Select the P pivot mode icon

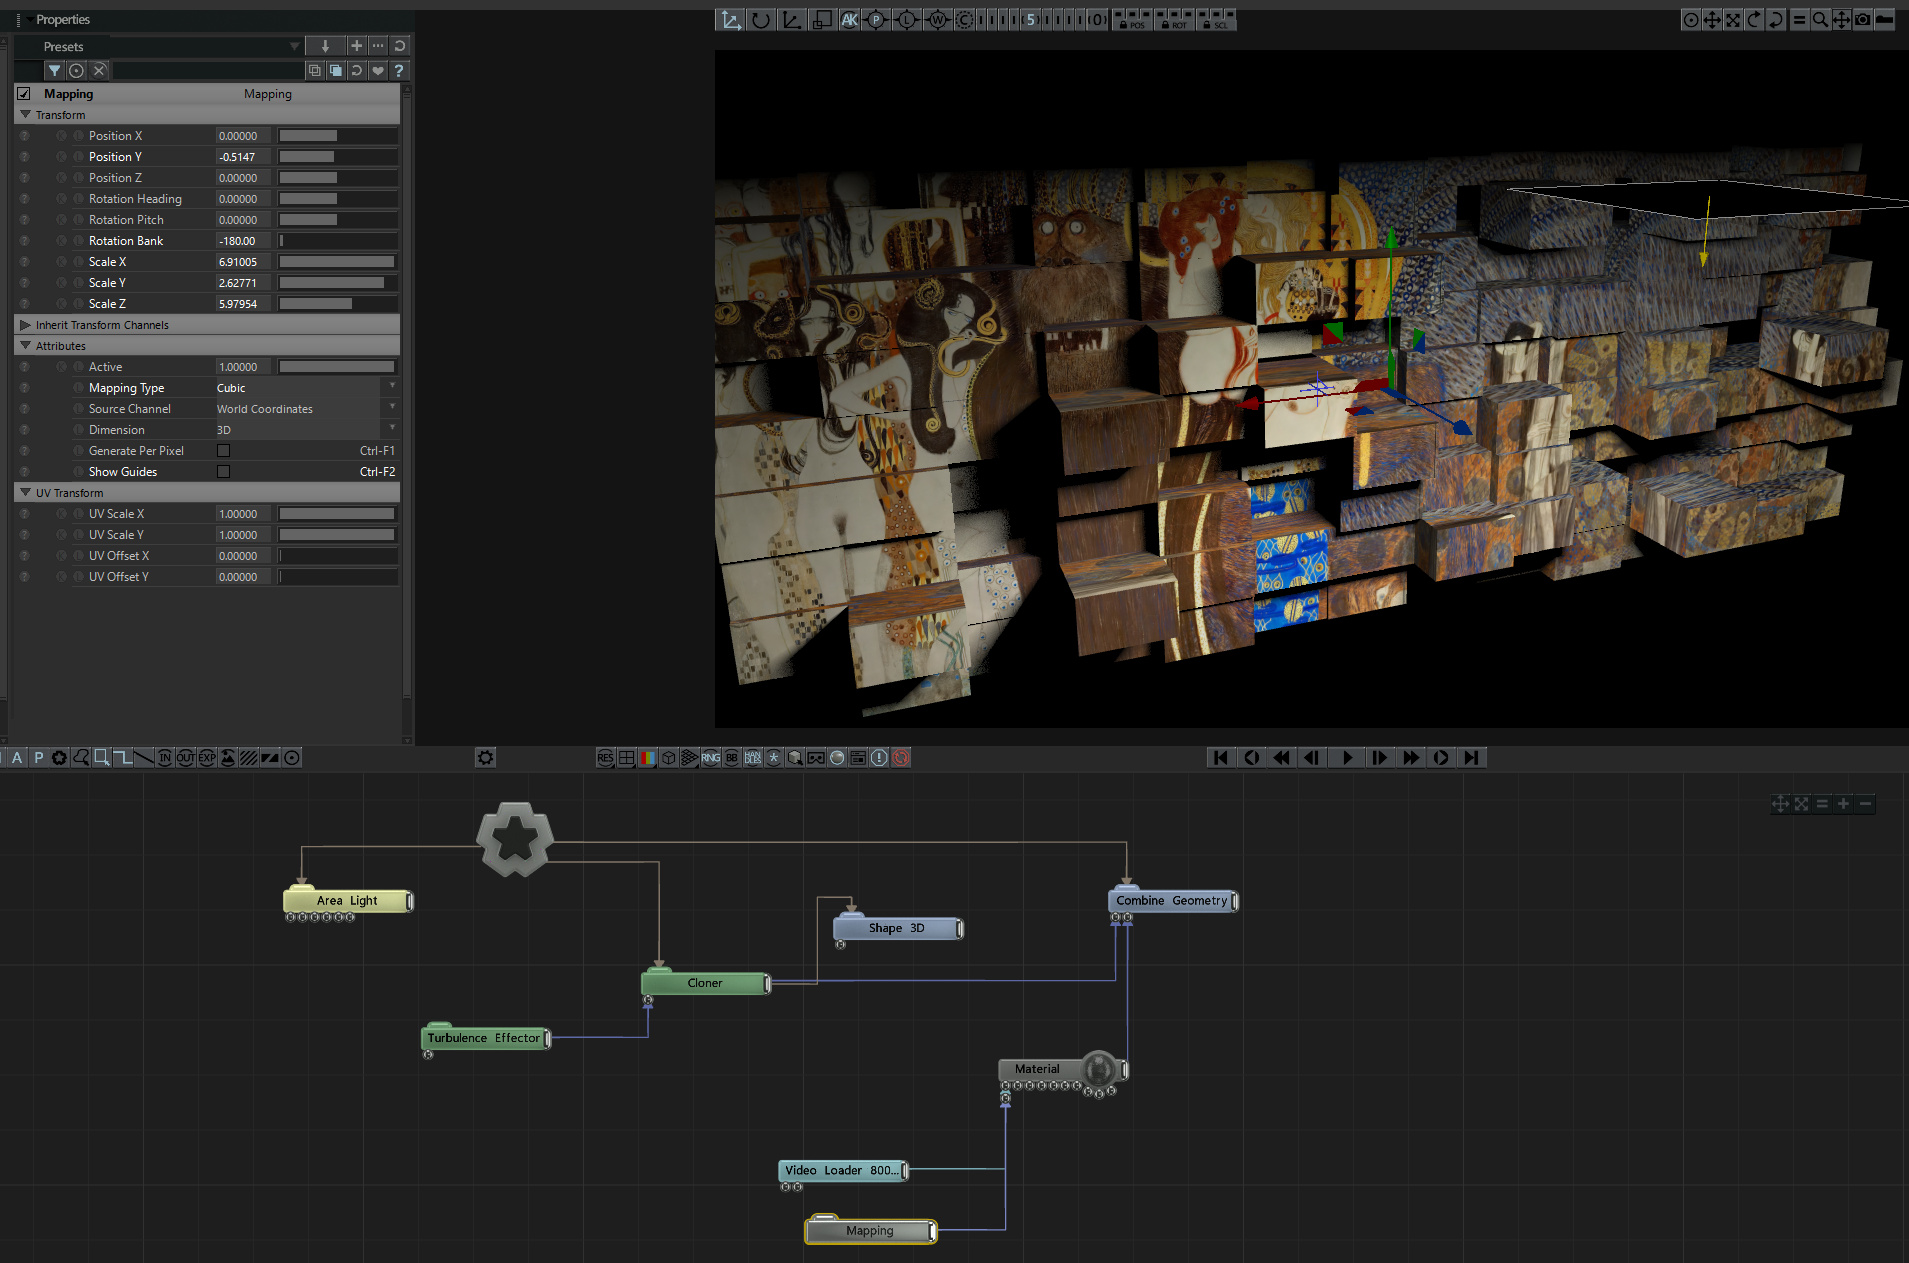[x=876, y=20]
